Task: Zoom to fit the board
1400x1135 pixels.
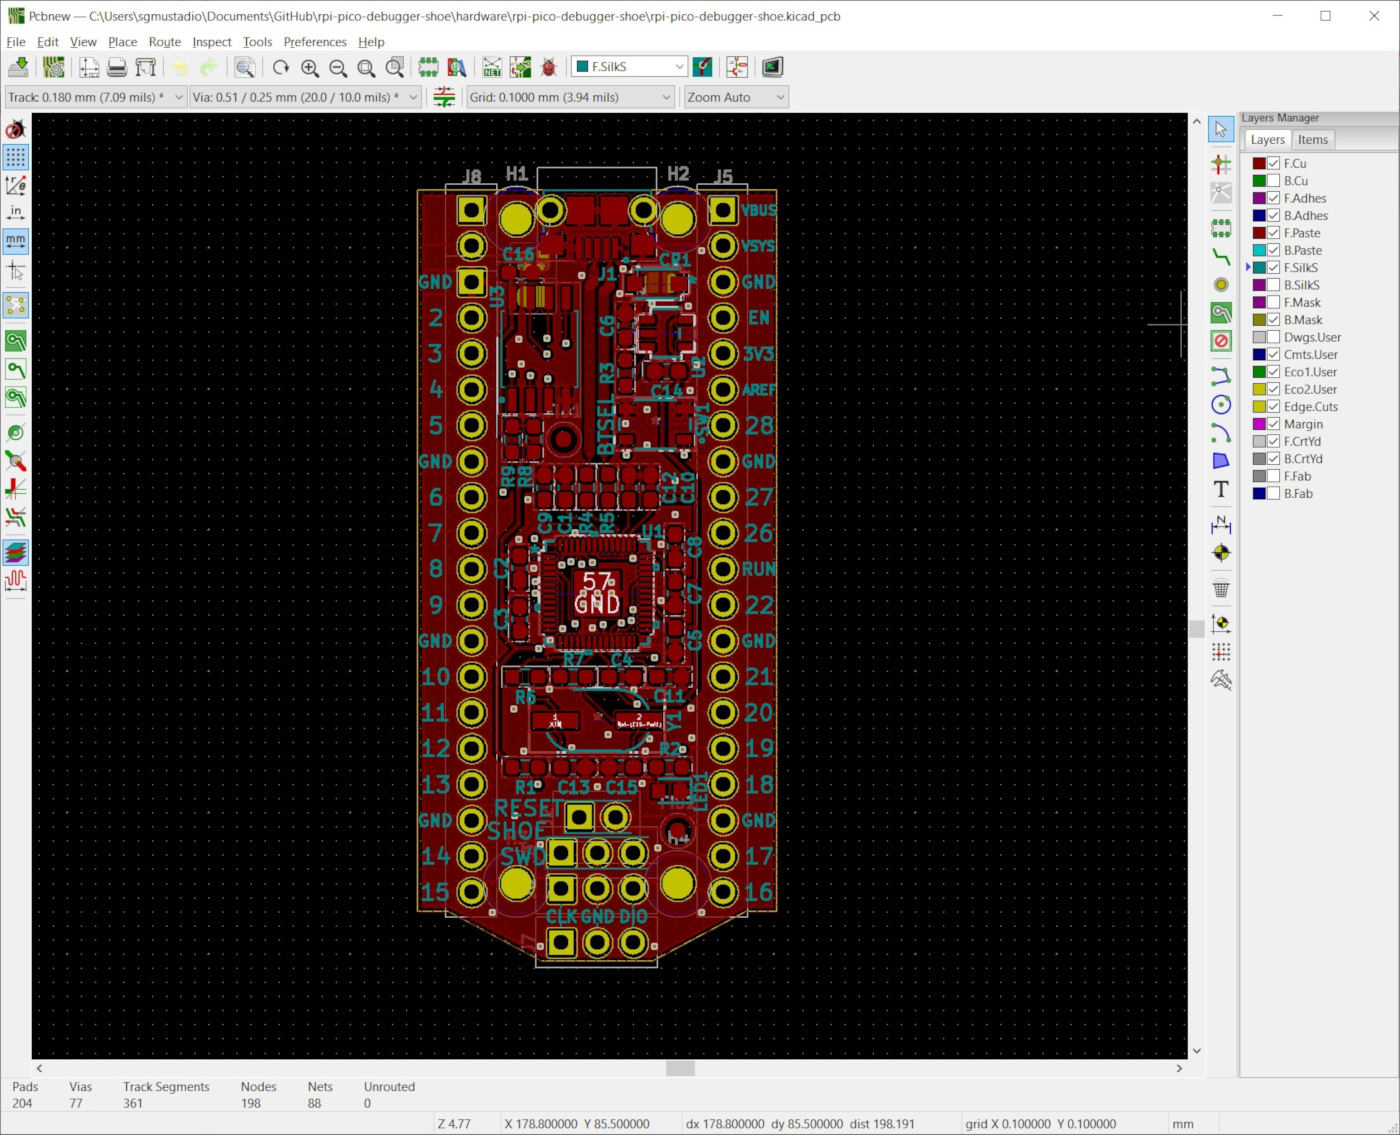Action: point(366,67)
